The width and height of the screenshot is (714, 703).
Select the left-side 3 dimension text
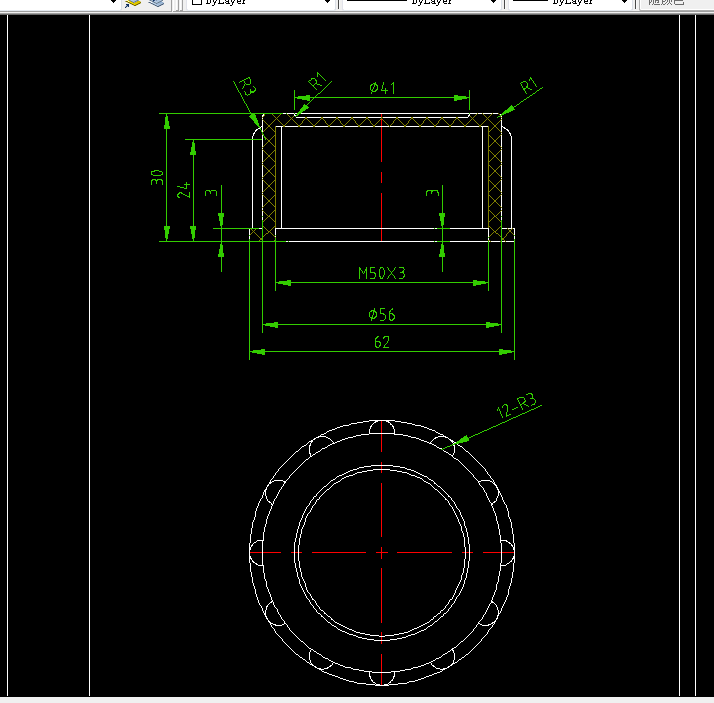211,193
